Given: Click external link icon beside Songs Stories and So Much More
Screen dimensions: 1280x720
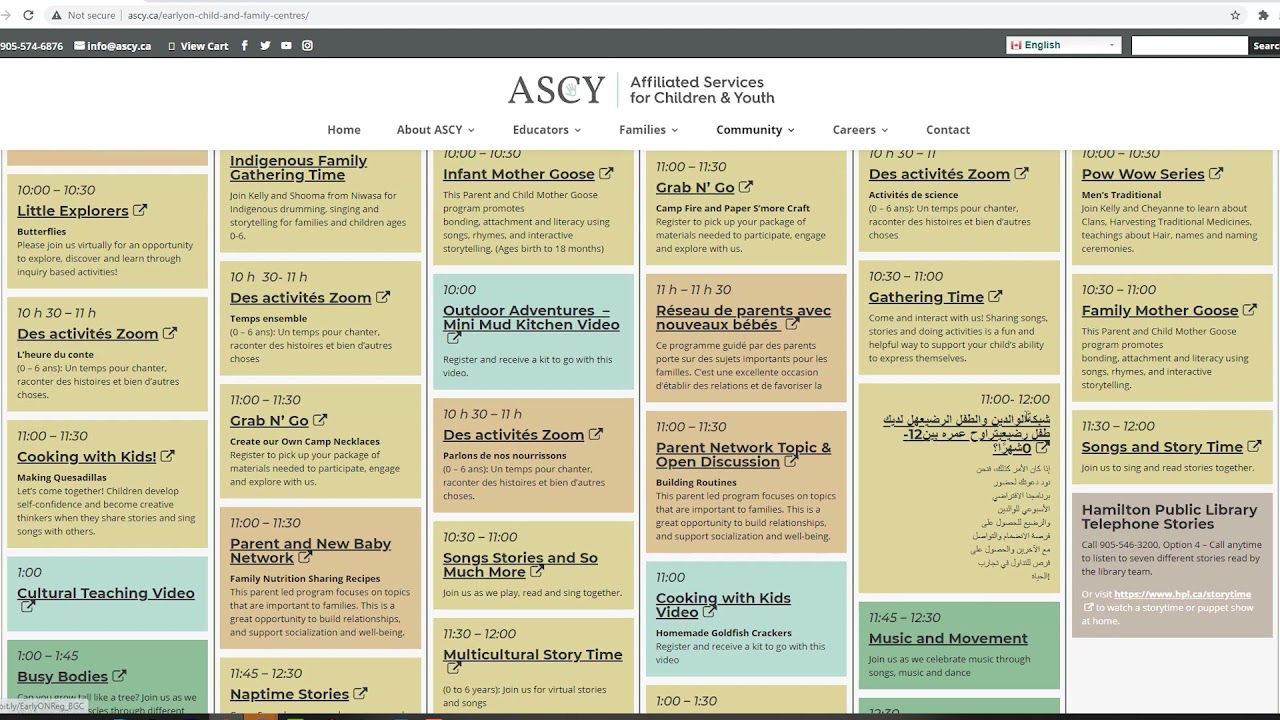Looking at the screenshot, I should point(537,571).
